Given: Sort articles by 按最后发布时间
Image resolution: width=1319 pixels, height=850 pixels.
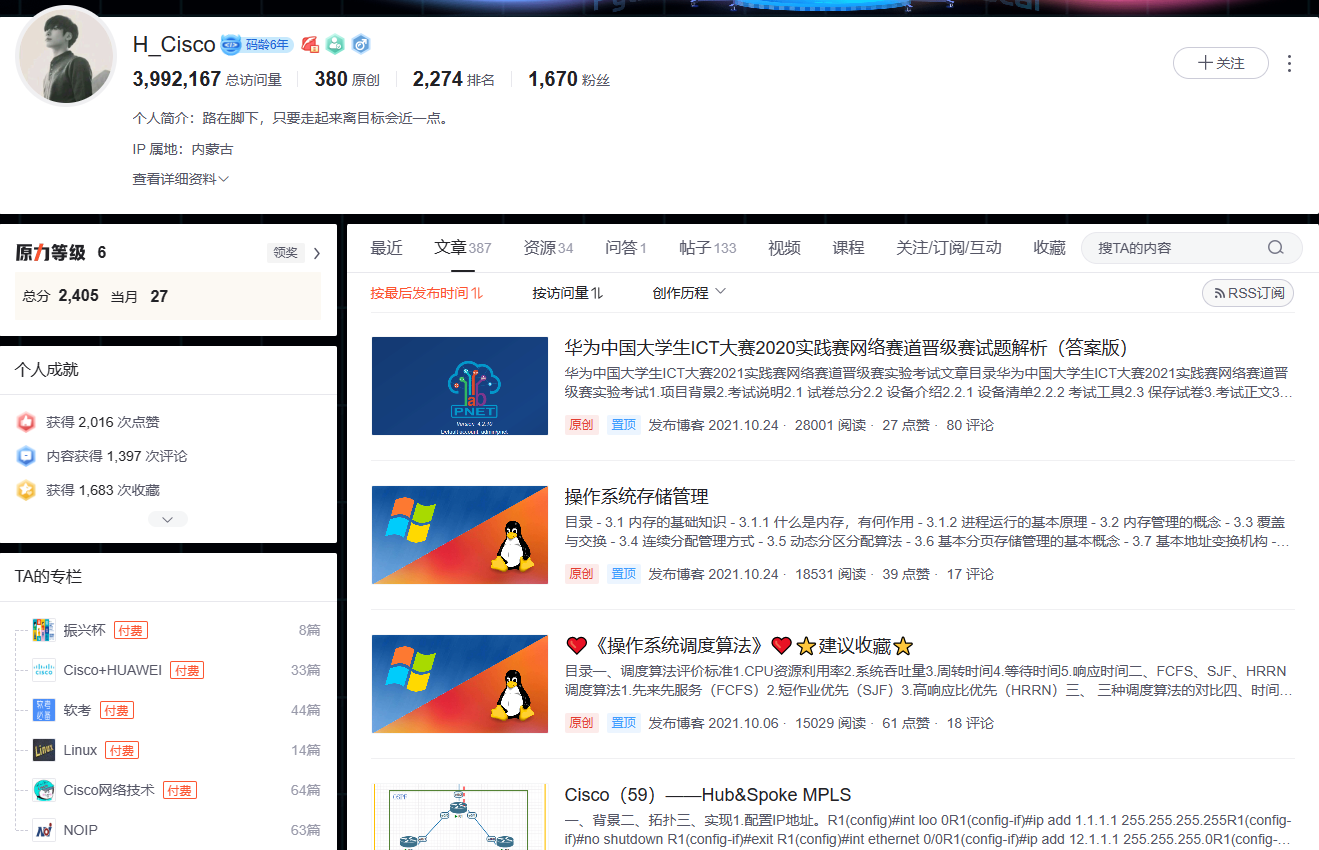Looking at the screenshot, I should [x=427, y=293].
